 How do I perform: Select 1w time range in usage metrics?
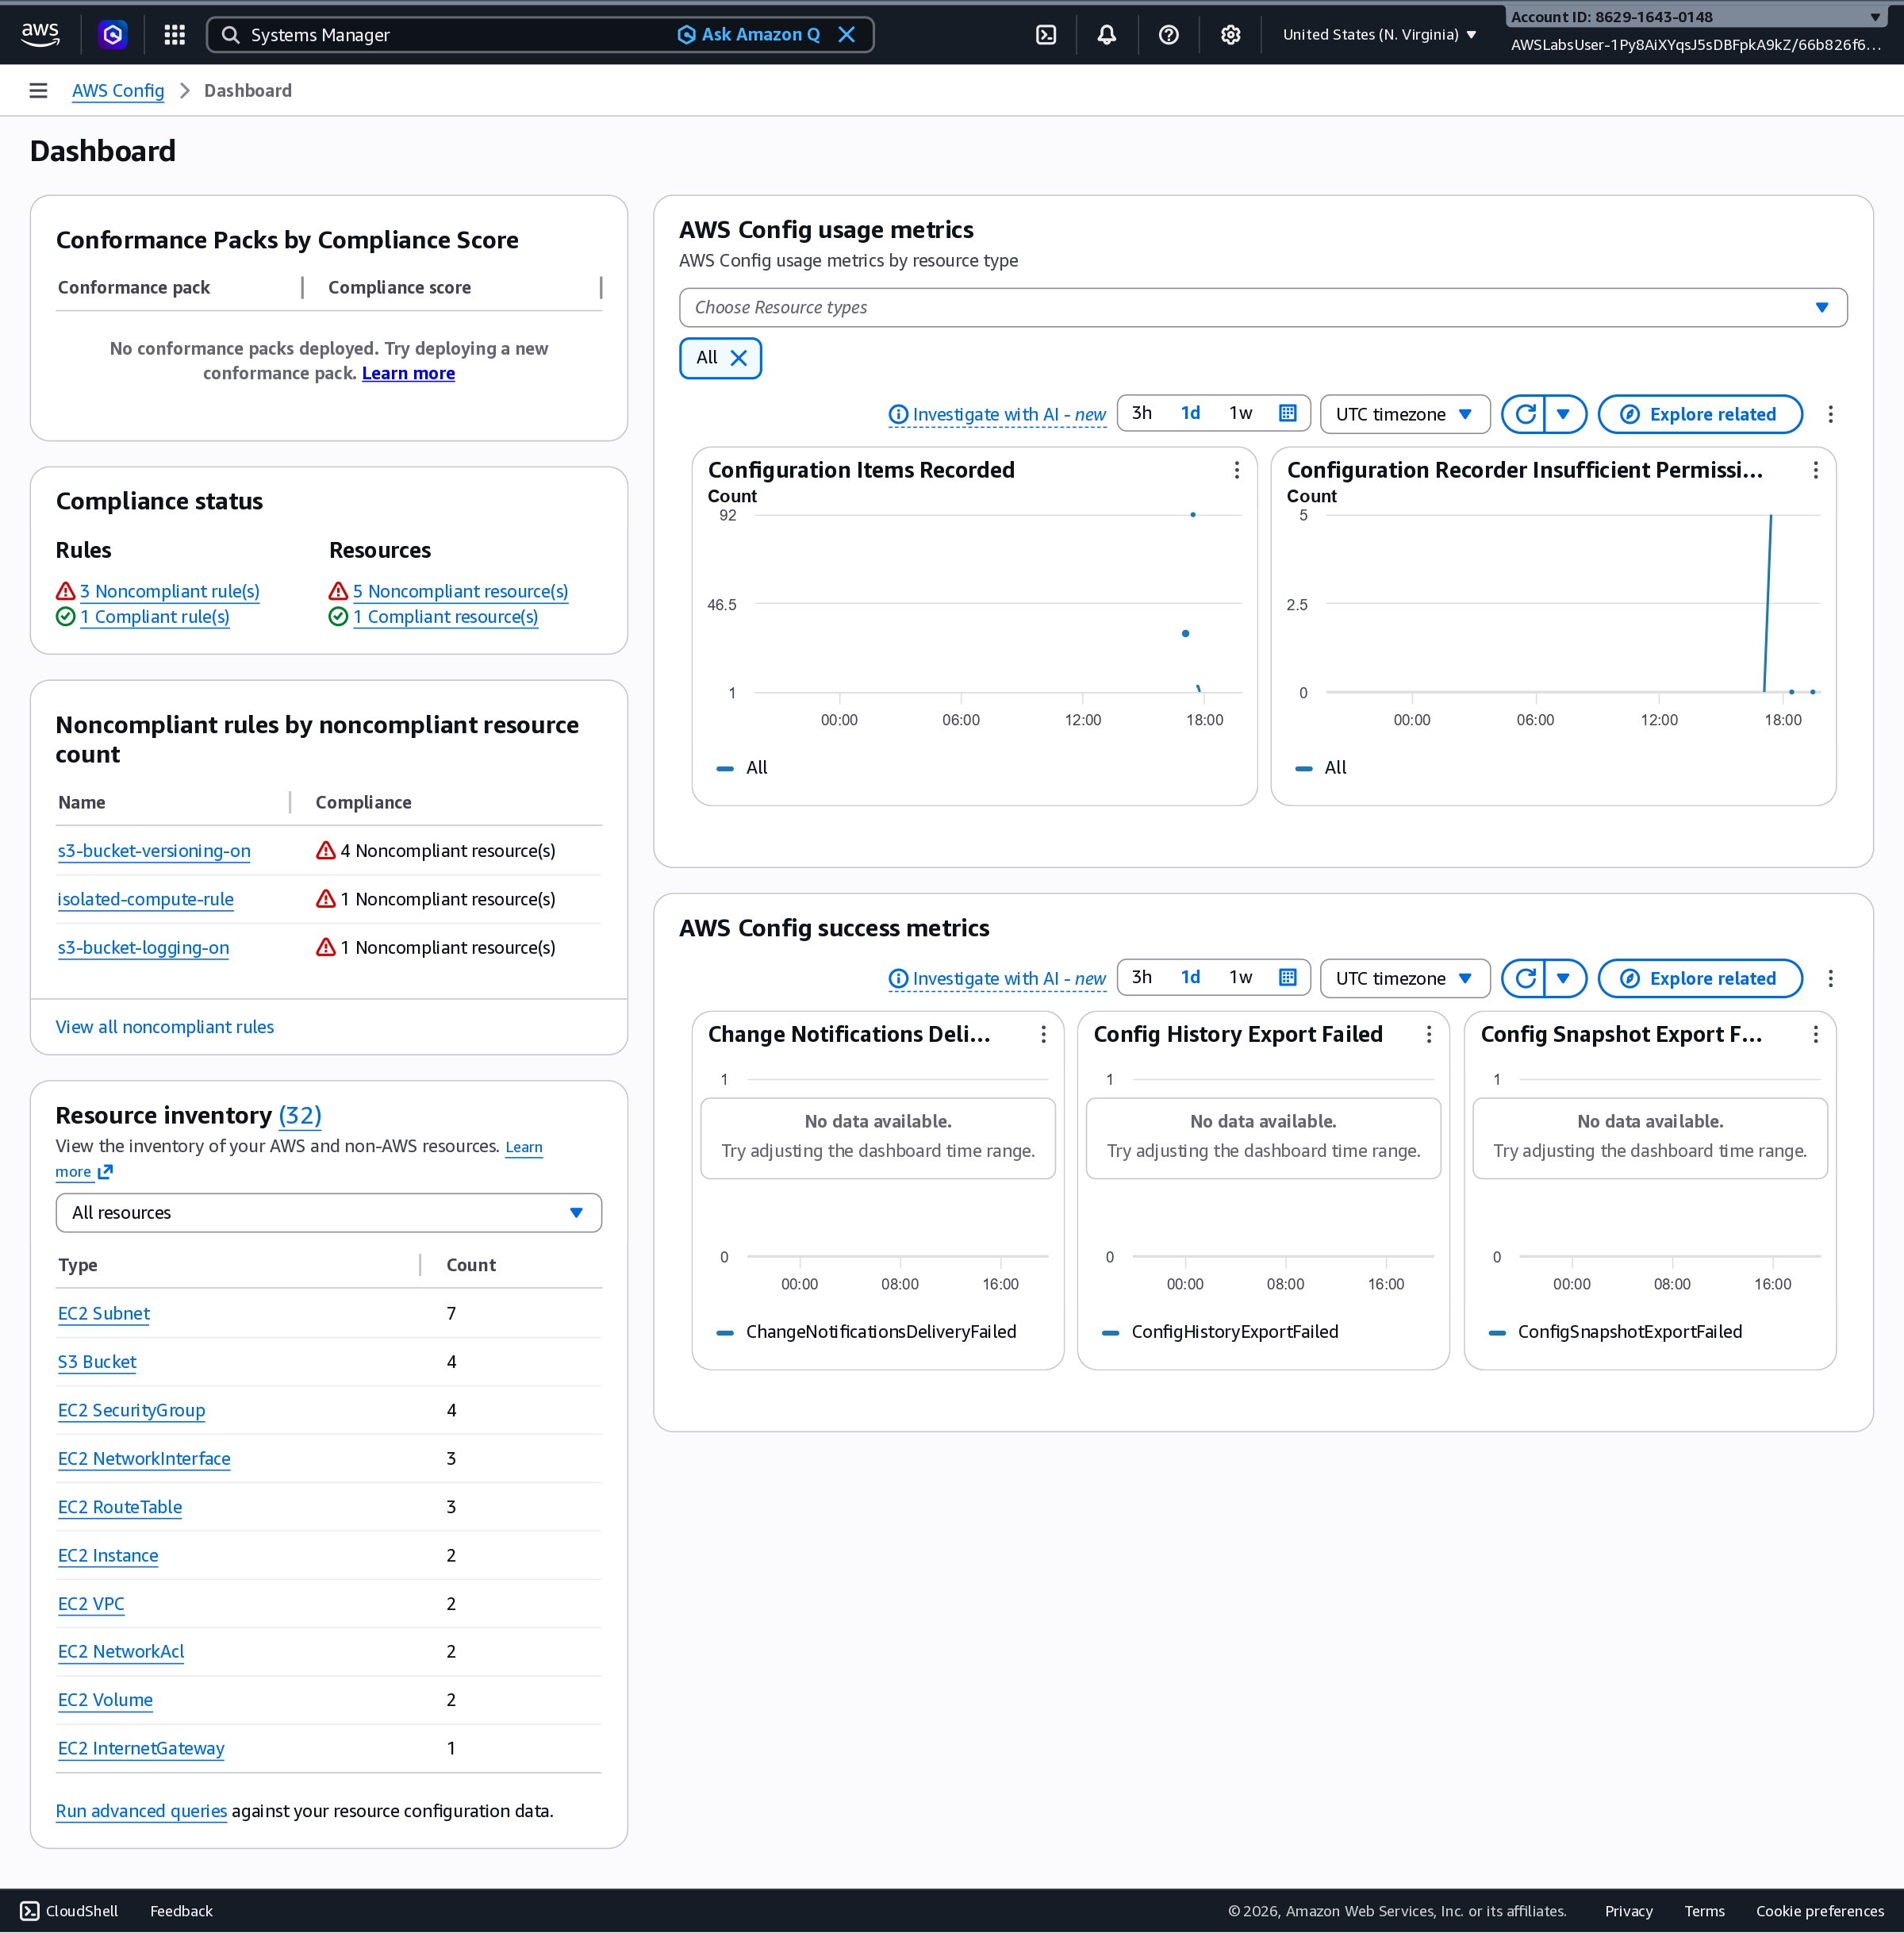coord(1240,413)
